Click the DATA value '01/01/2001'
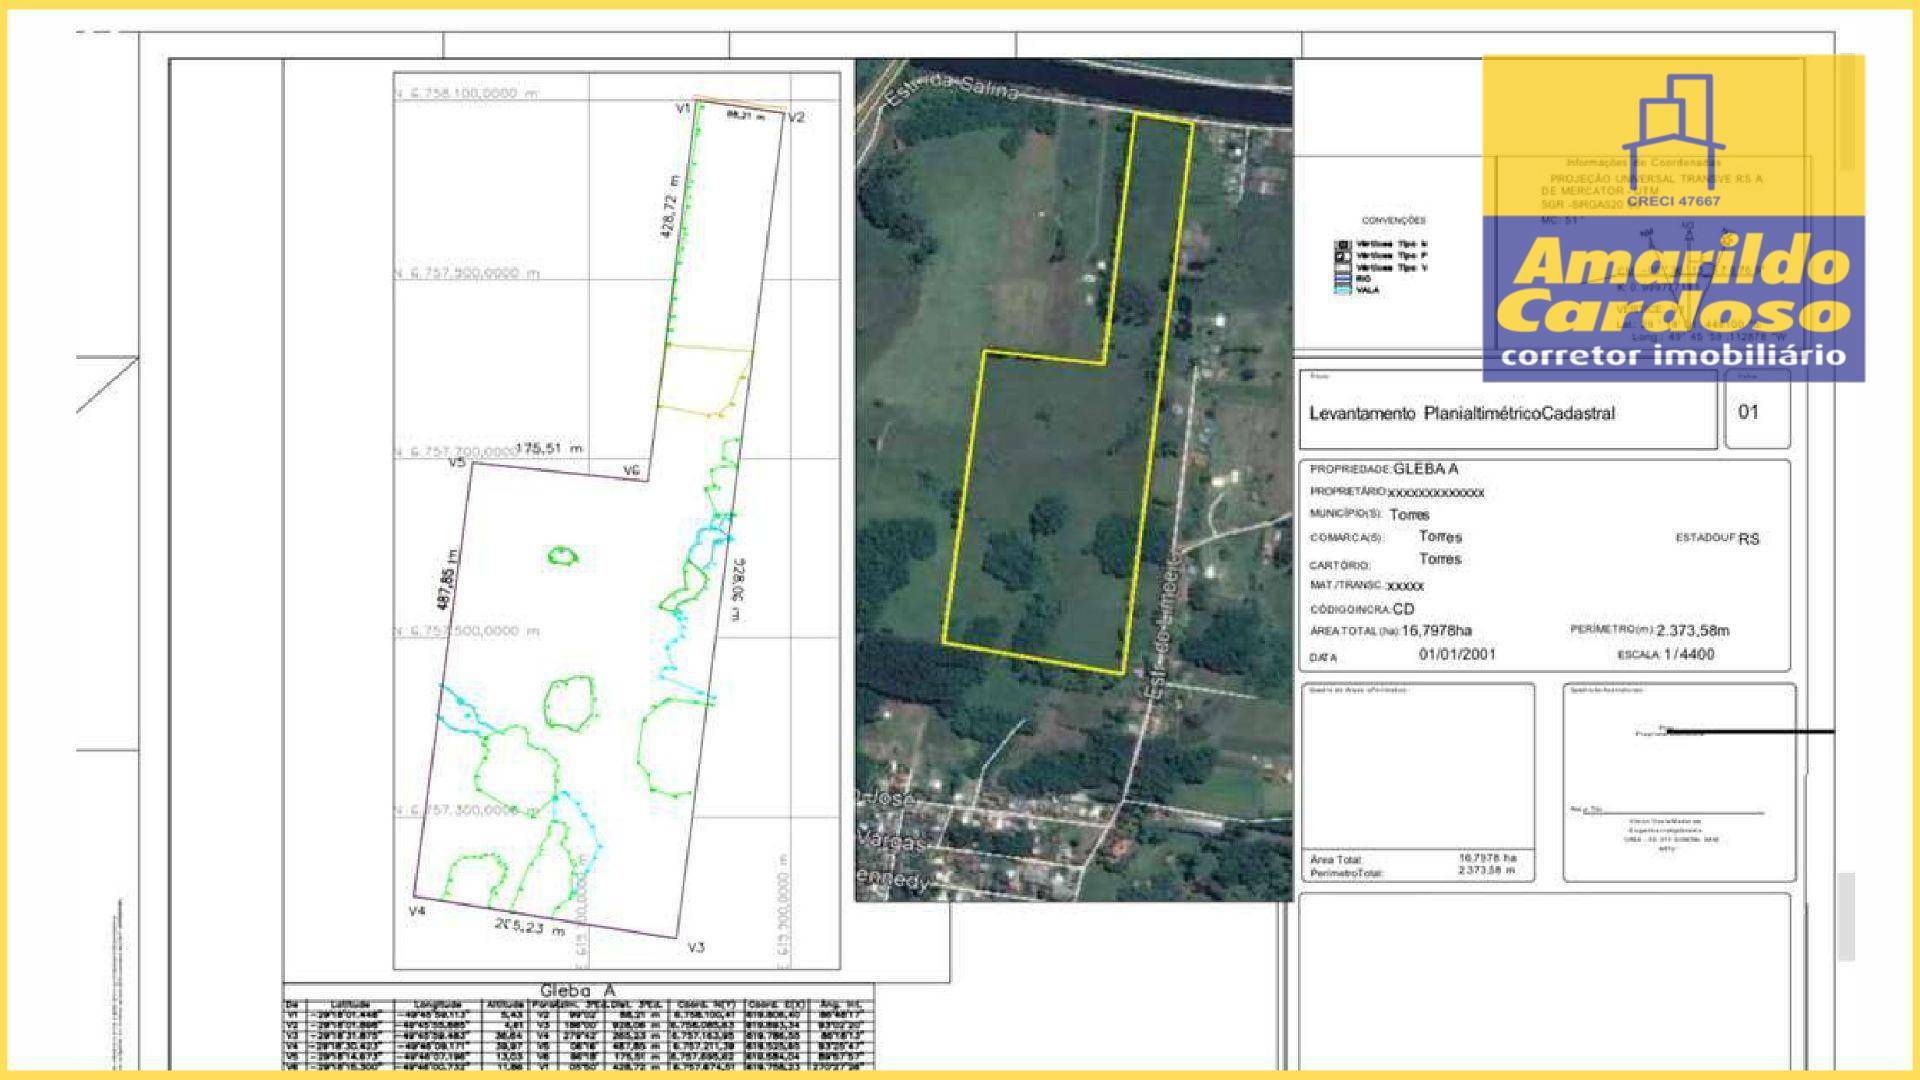This screenshot has height=1080, width=1920. point(1457,654)
